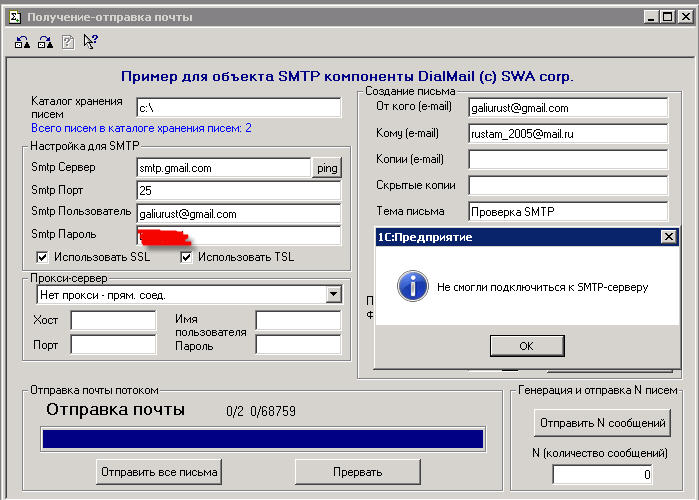Open the proxy server type dropdown
This screenshot has height=500, width=699.
point(333,295)
